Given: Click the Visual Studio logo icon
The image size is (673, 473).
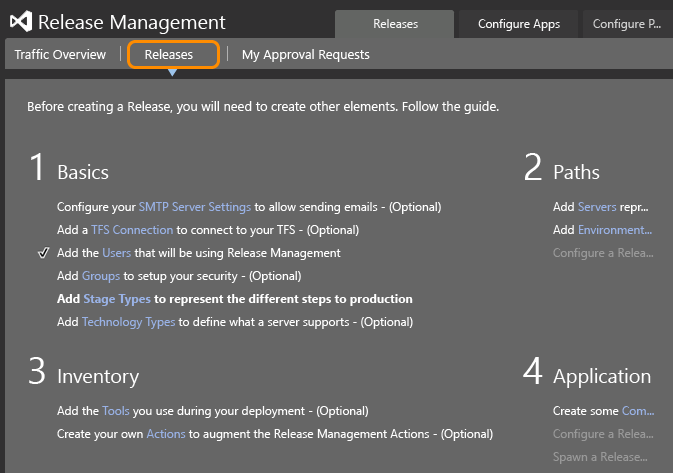Looking at the screenshot, I should pyautogui.click(x=21, y=21).
